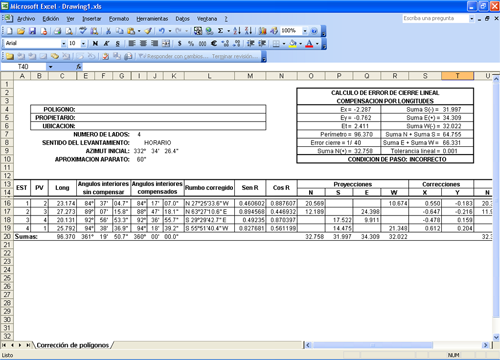Screen dimensions: 500x360
Task: Open the Datos menu
Action: [182, 19]
